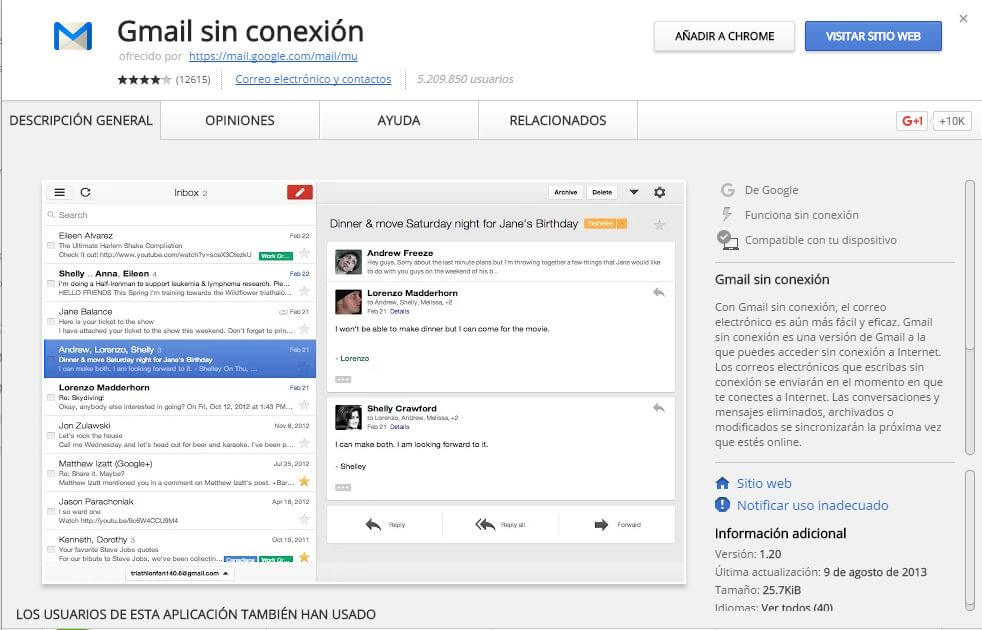Viewport: 982px width, 630px height.
Task: Toggle star on Eileen Alvarez email
Action: tap(304, 253)
